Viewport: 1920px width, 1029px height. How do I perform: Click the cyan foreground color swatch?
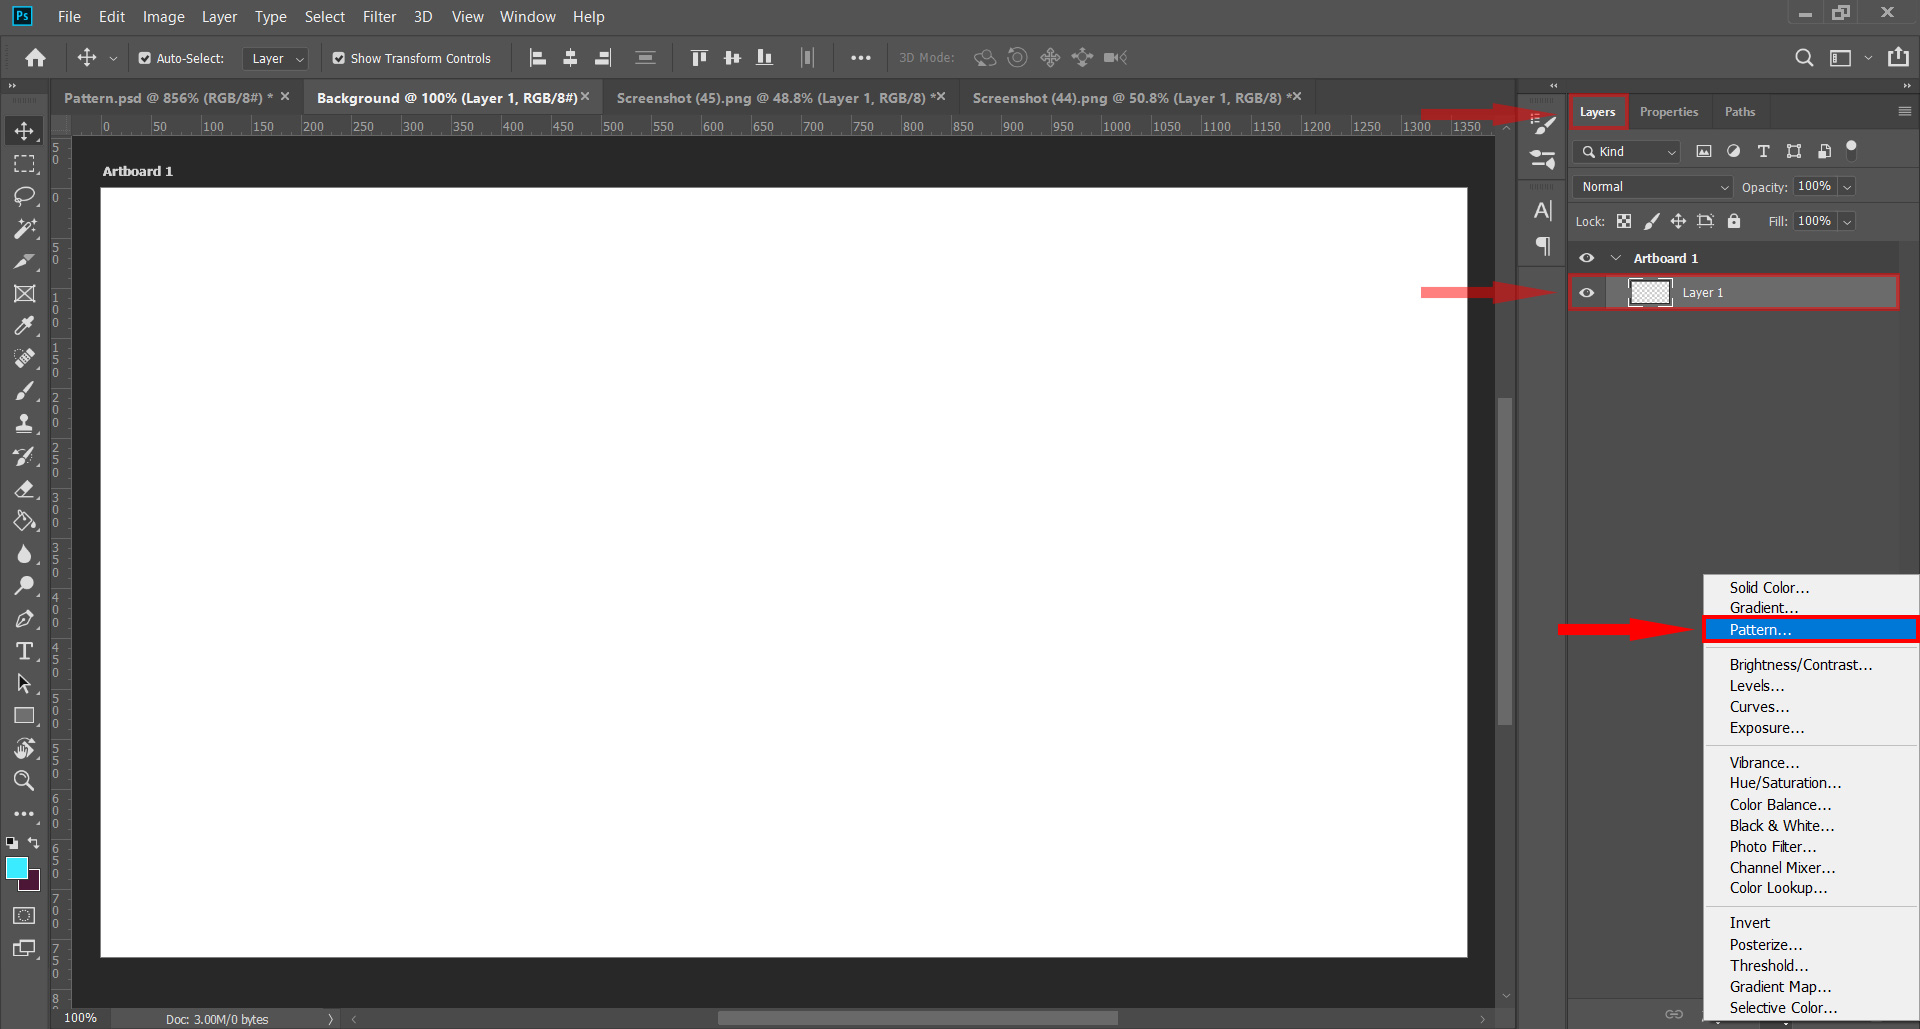16,867
